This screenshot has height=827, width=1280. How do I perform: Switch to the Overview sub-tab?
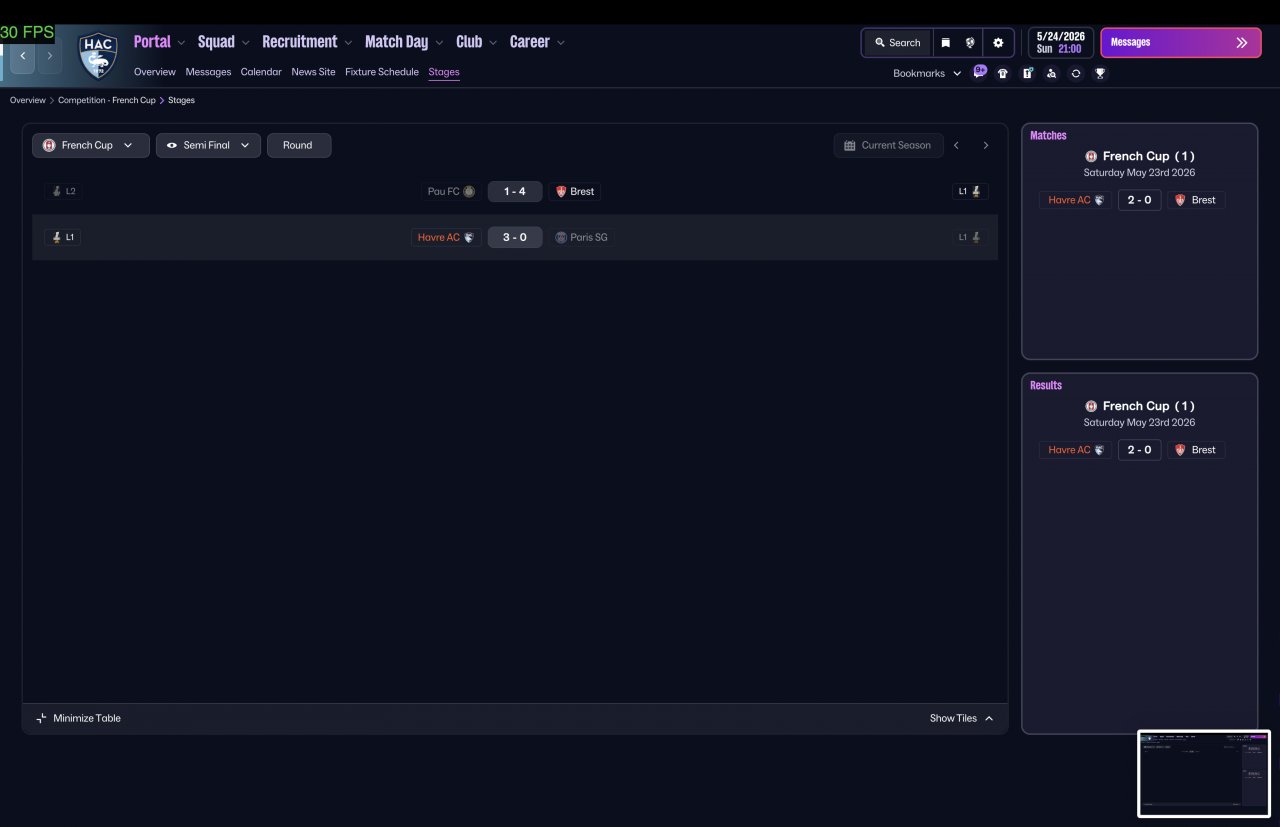pos(155,72)
